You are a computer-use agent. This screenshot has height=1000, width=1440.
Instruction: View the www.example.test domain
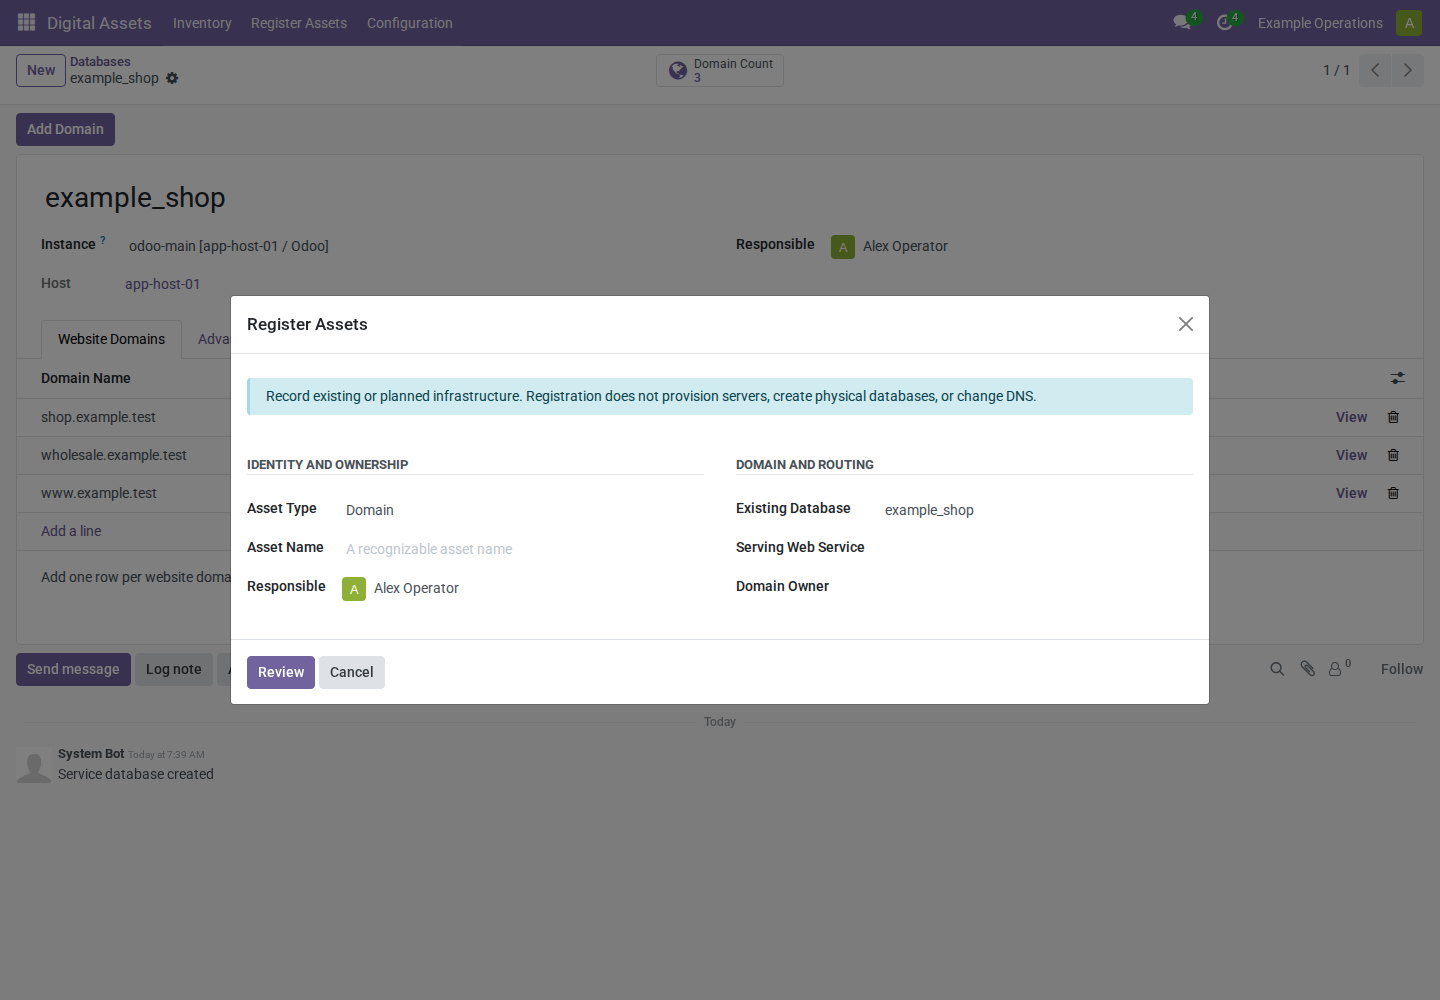coord(1351,493)
